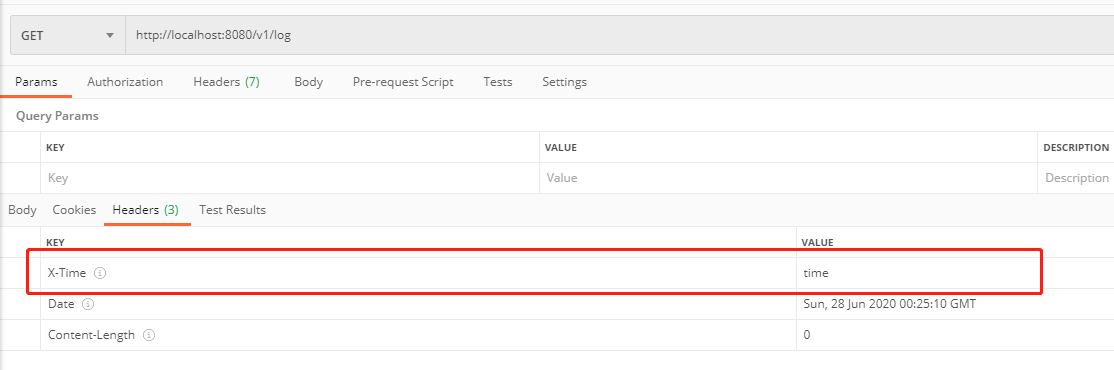
Task: Open request Headers (7) tab
Action: click(227, 82)
